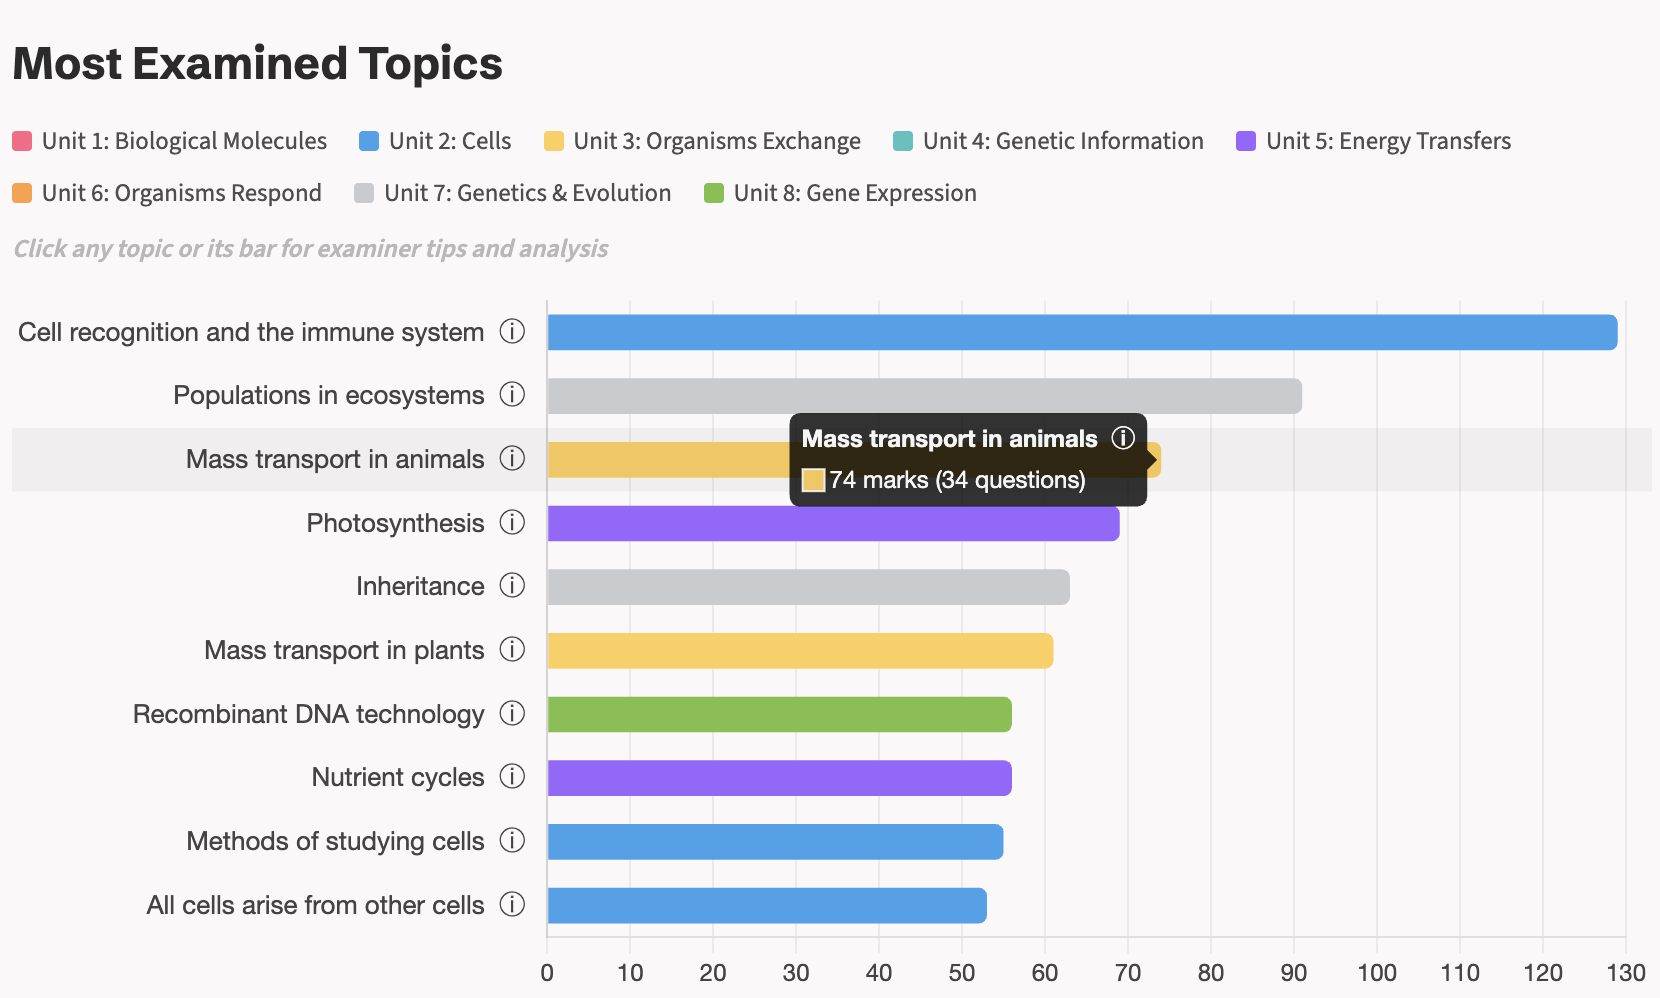Click the Inheritance info icon

pyautogui.click(x=512, y=586)
